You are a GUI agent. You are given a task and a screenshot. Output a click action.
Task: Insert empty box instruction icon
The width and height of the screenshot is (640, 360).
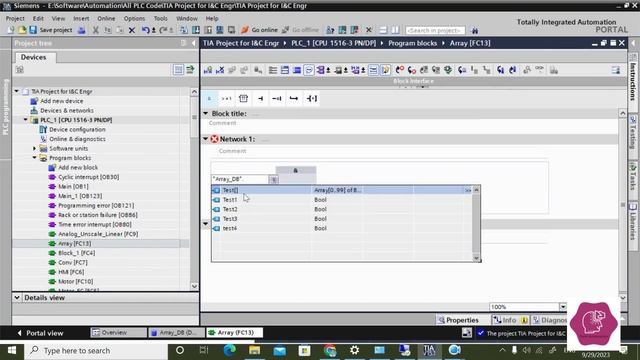[243, 98]
